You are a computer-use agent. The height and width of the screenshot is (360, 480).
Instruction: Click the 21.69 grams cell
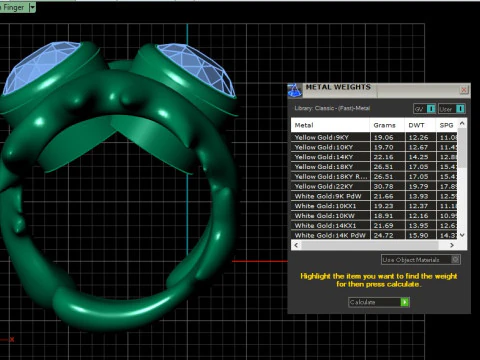click(x=388, y=226)
